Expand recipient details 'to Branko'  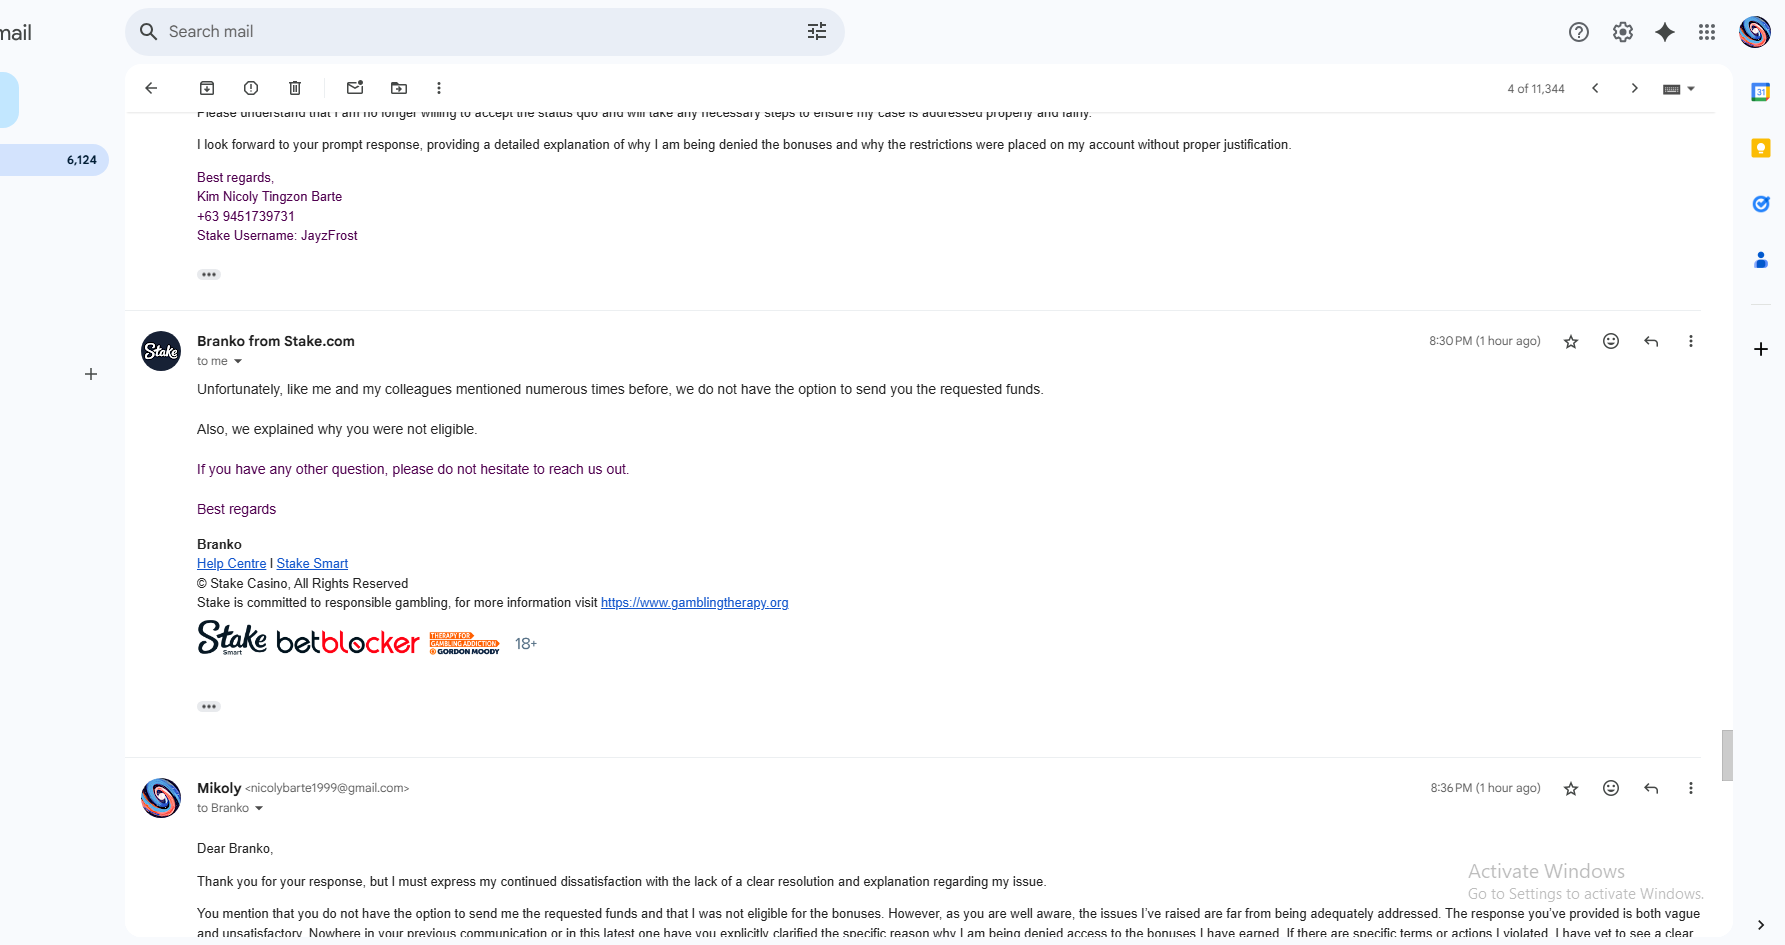(x=259, y=808)
